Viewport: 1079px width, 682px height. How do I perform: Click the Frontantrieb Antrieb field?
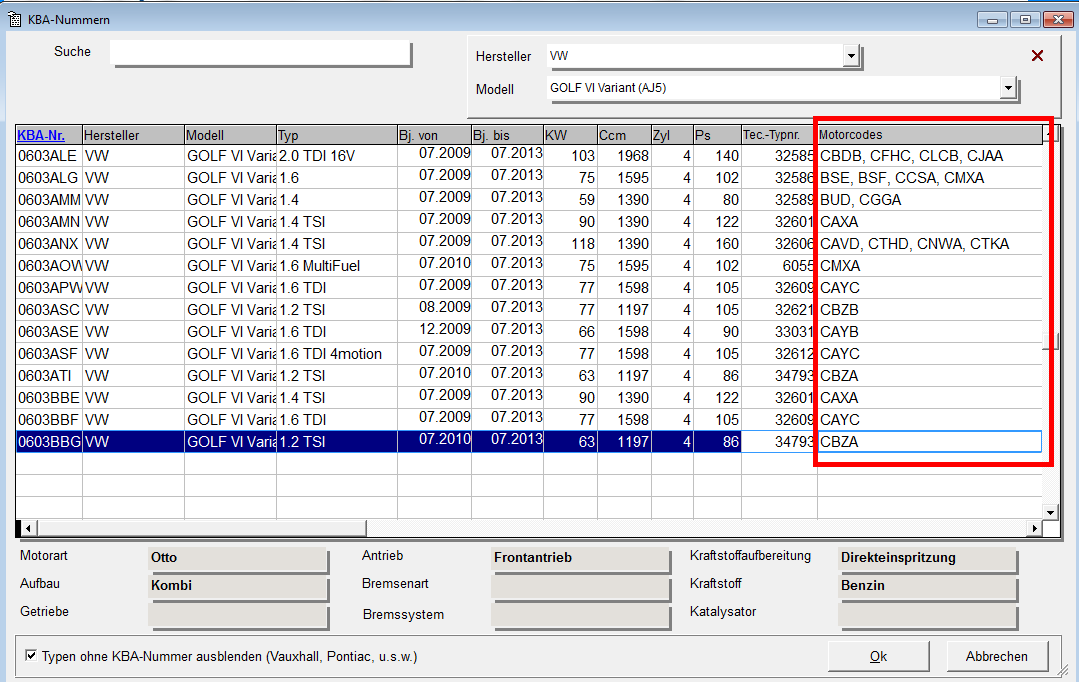(x=580, y=558)
